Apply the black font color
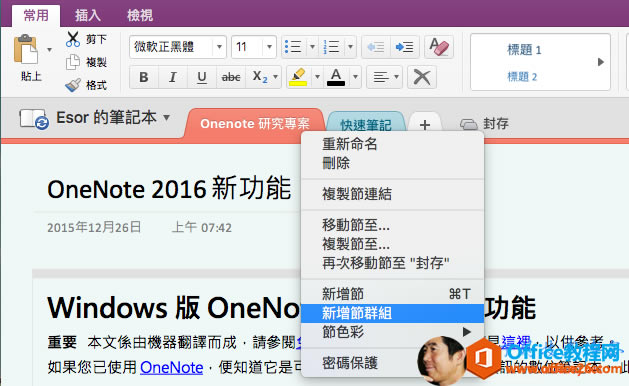Image resolution: width=629 pixels, height=386 pixels. coord(336,77)
